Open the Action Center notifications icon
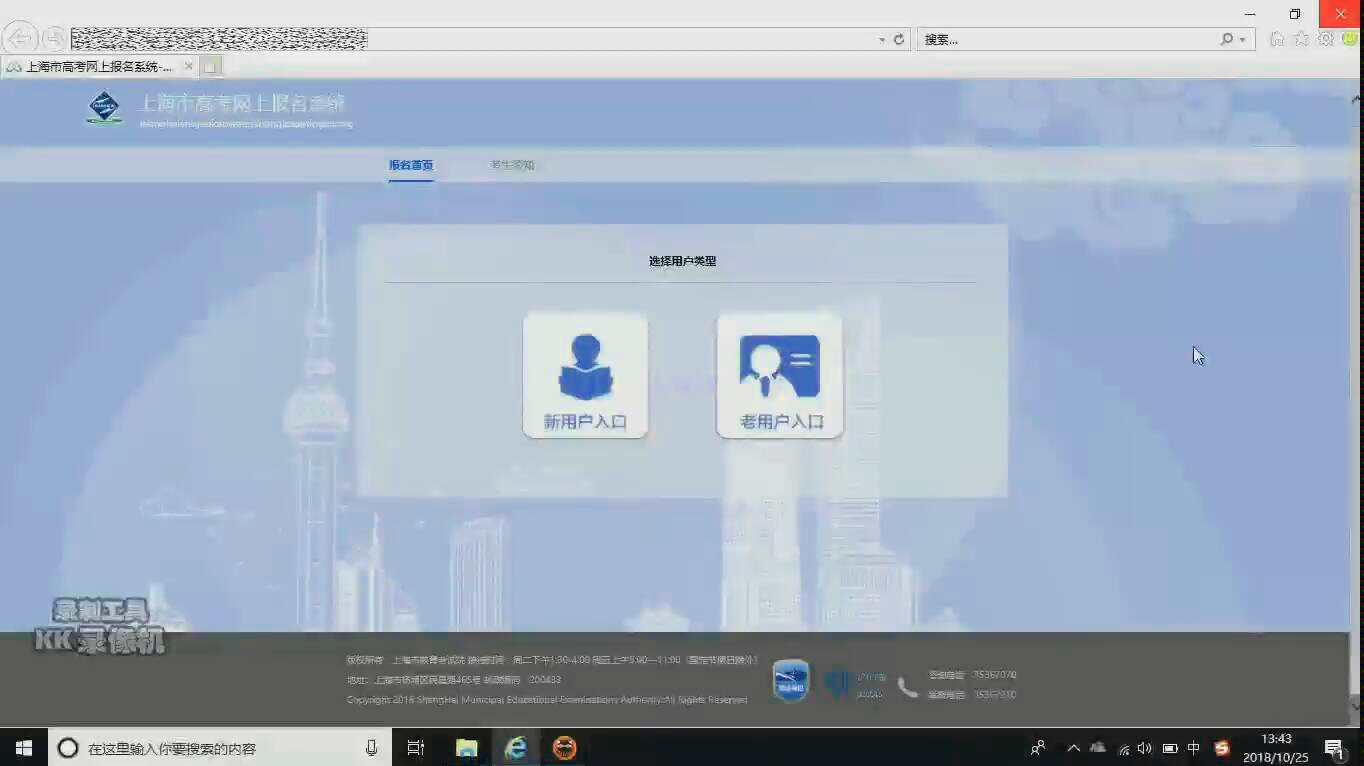Viewport: 1364px width, 766px height. (x=1334, y=748)
